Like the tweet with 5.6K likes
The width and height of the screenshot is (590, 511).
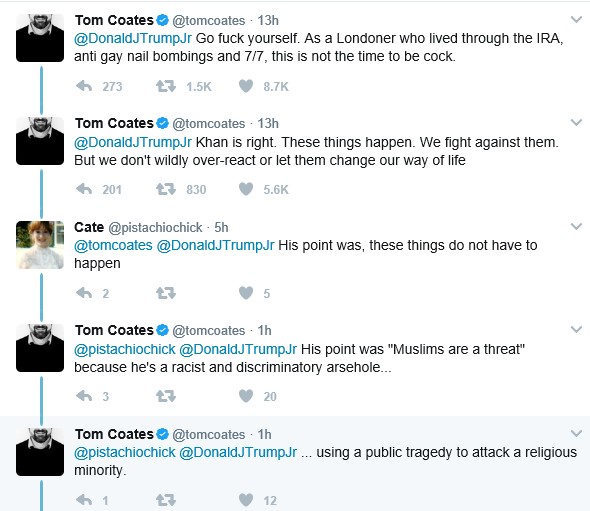click(246, 189)
